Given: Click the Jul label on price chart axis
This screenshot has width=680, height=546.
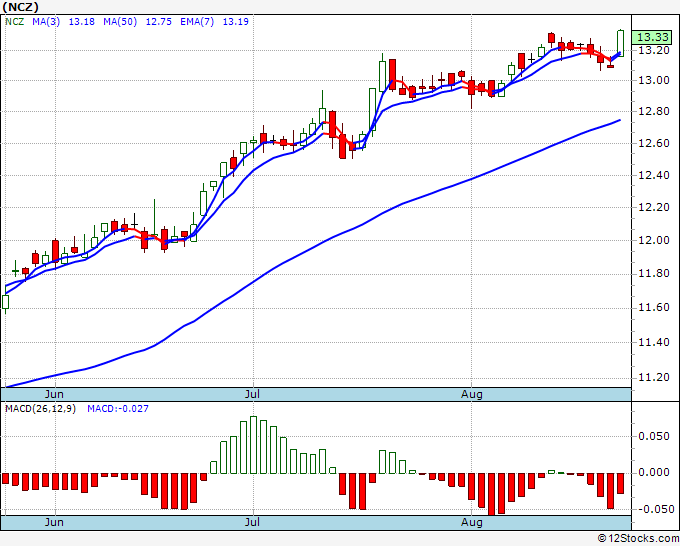Looking at the screenshot, I should 252,394.
